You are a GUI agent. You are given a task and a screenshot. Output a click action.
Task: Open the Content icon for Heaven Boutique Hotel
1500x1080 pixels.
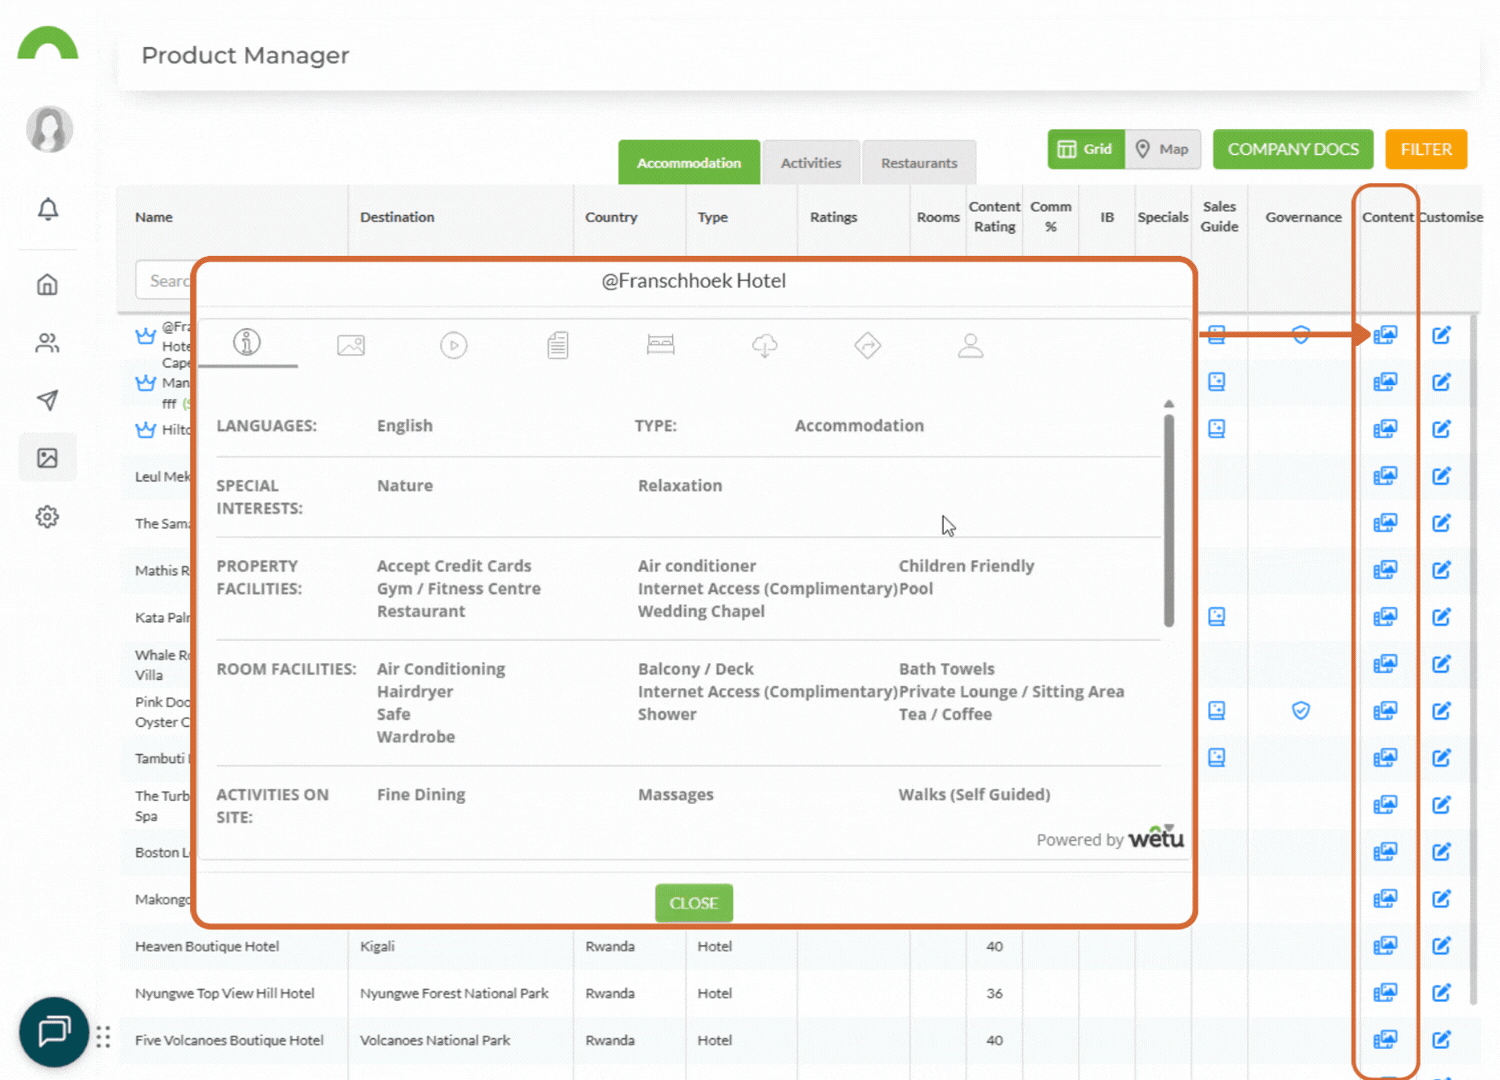click(1386, 945)
